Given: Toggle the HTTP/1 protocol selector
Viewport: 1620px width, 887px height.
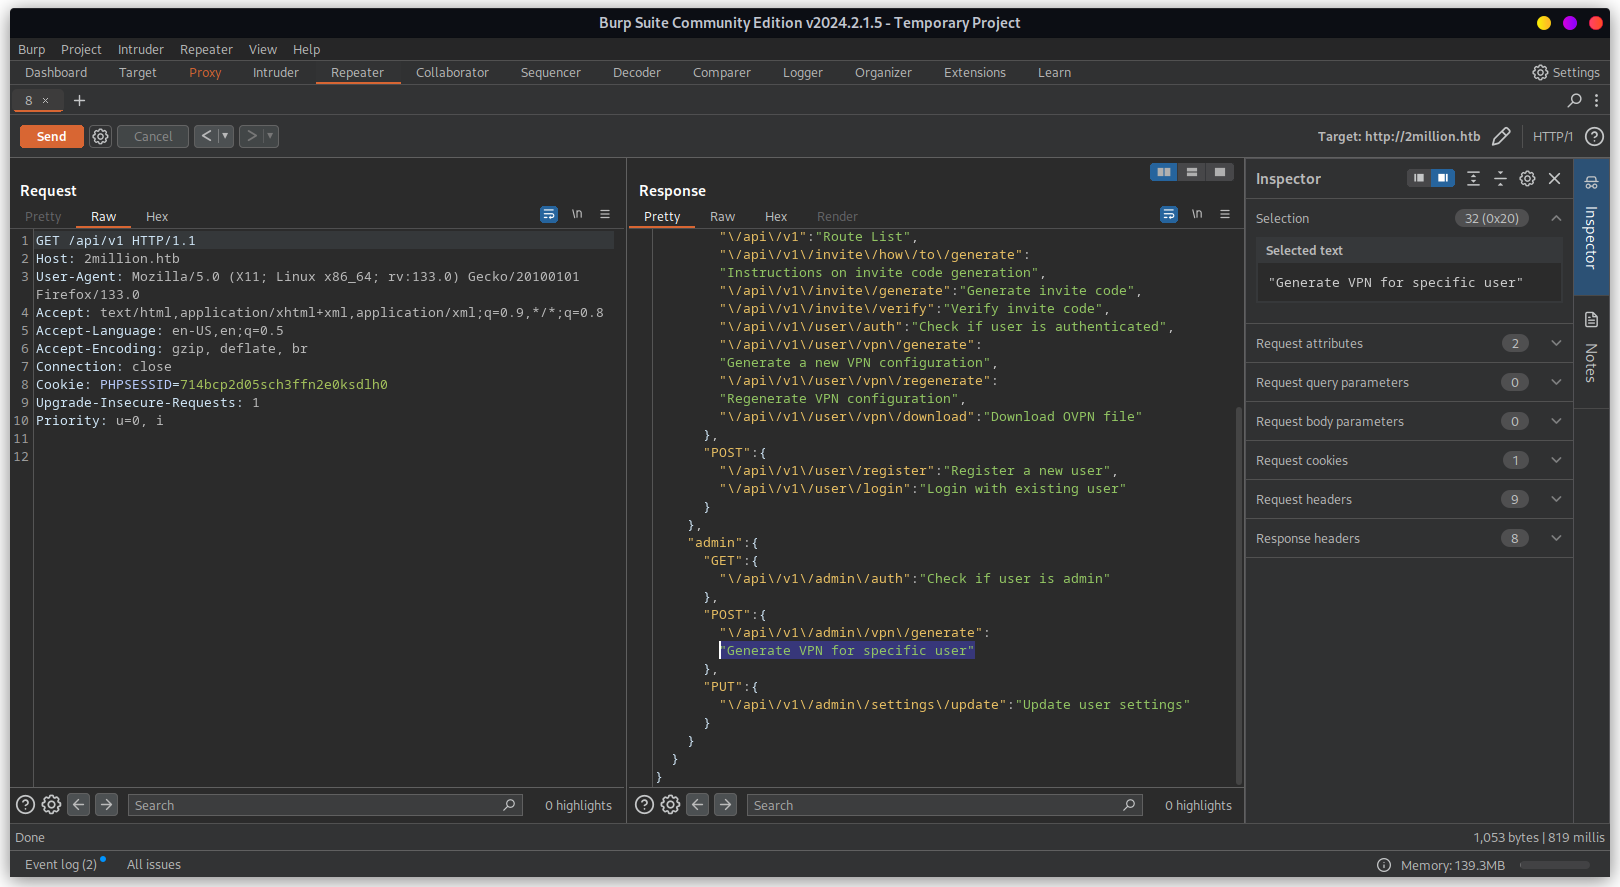Looking at the screenshot, I should click(x=1552, y=137).
